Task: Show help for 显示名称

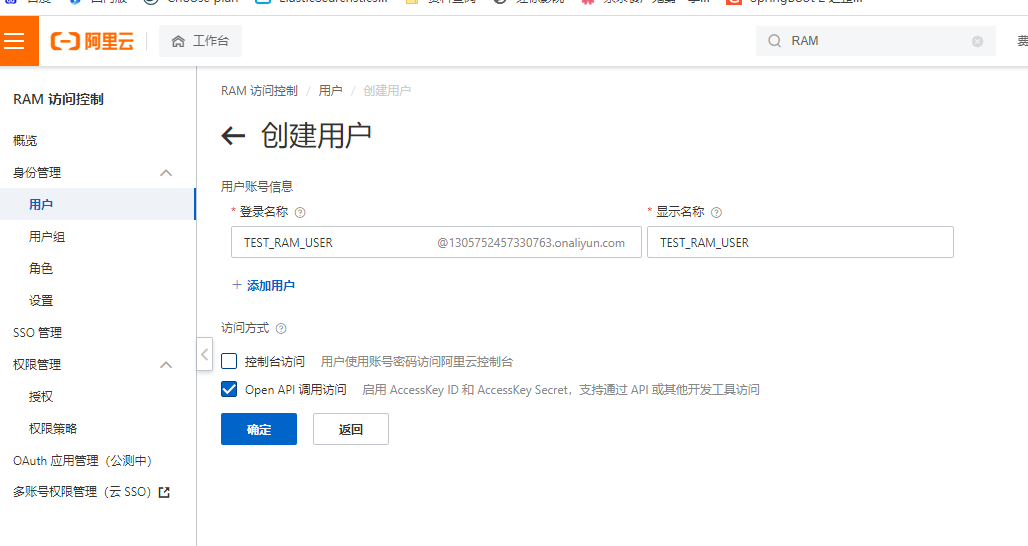Action: pos(717,212)
